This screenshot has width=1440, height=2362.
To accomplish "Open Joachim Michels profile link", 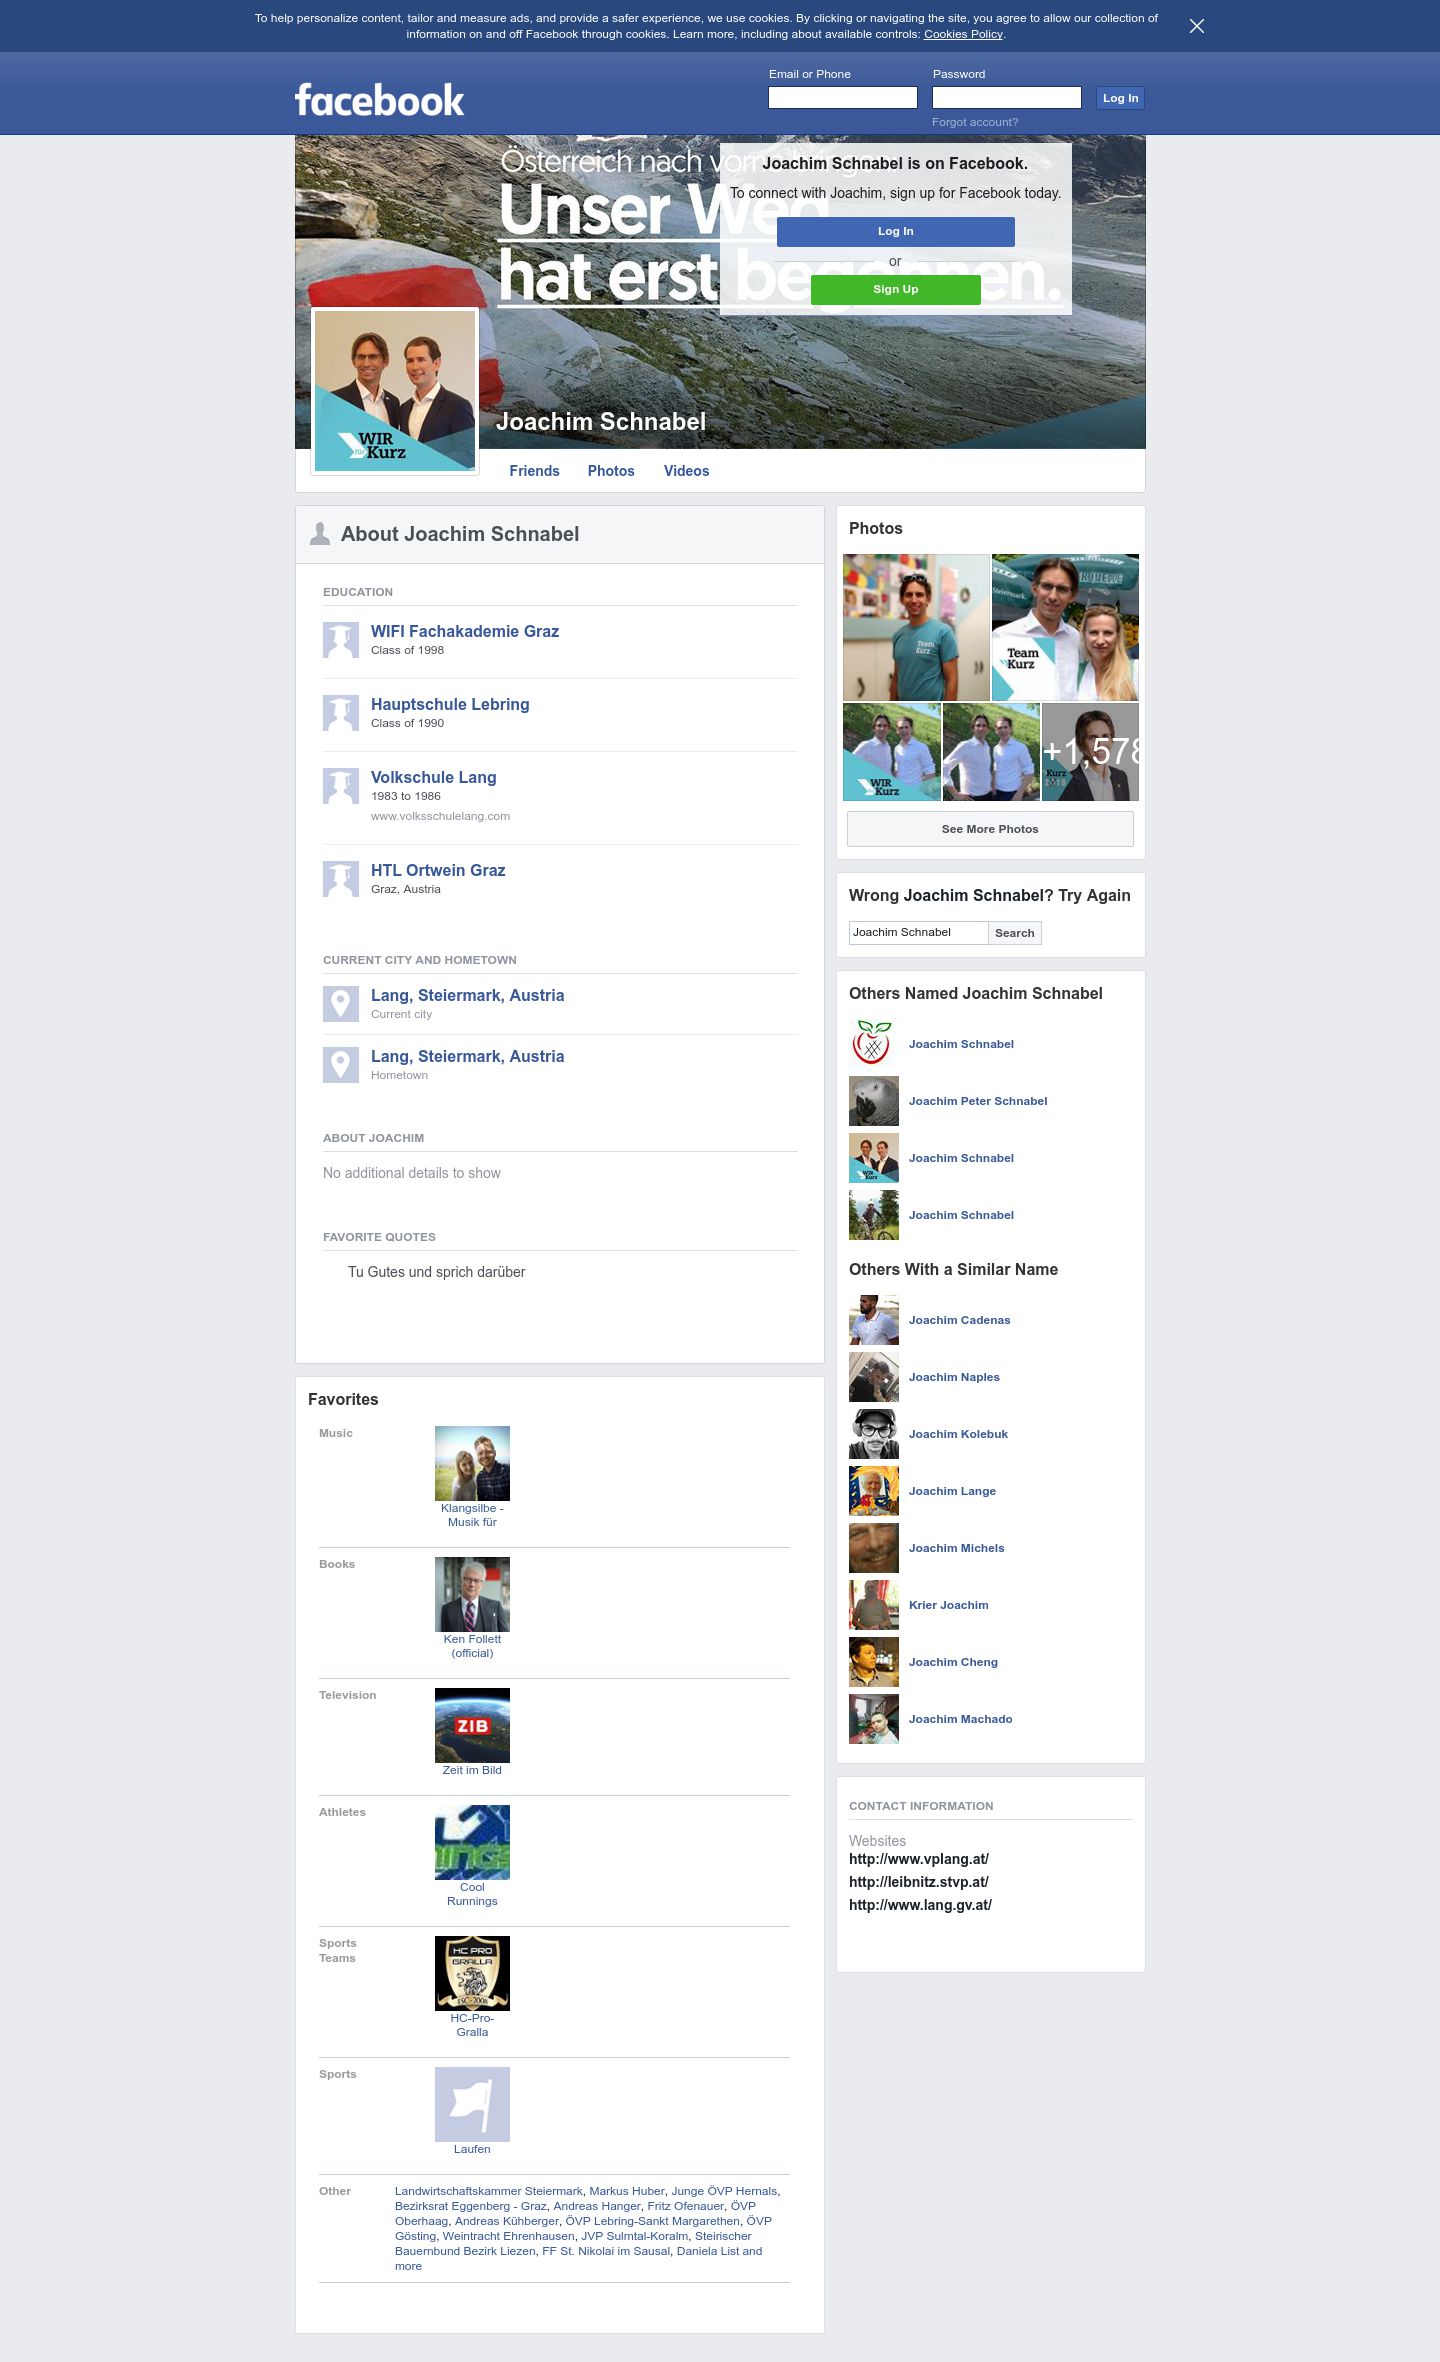I will point(956,1548).
